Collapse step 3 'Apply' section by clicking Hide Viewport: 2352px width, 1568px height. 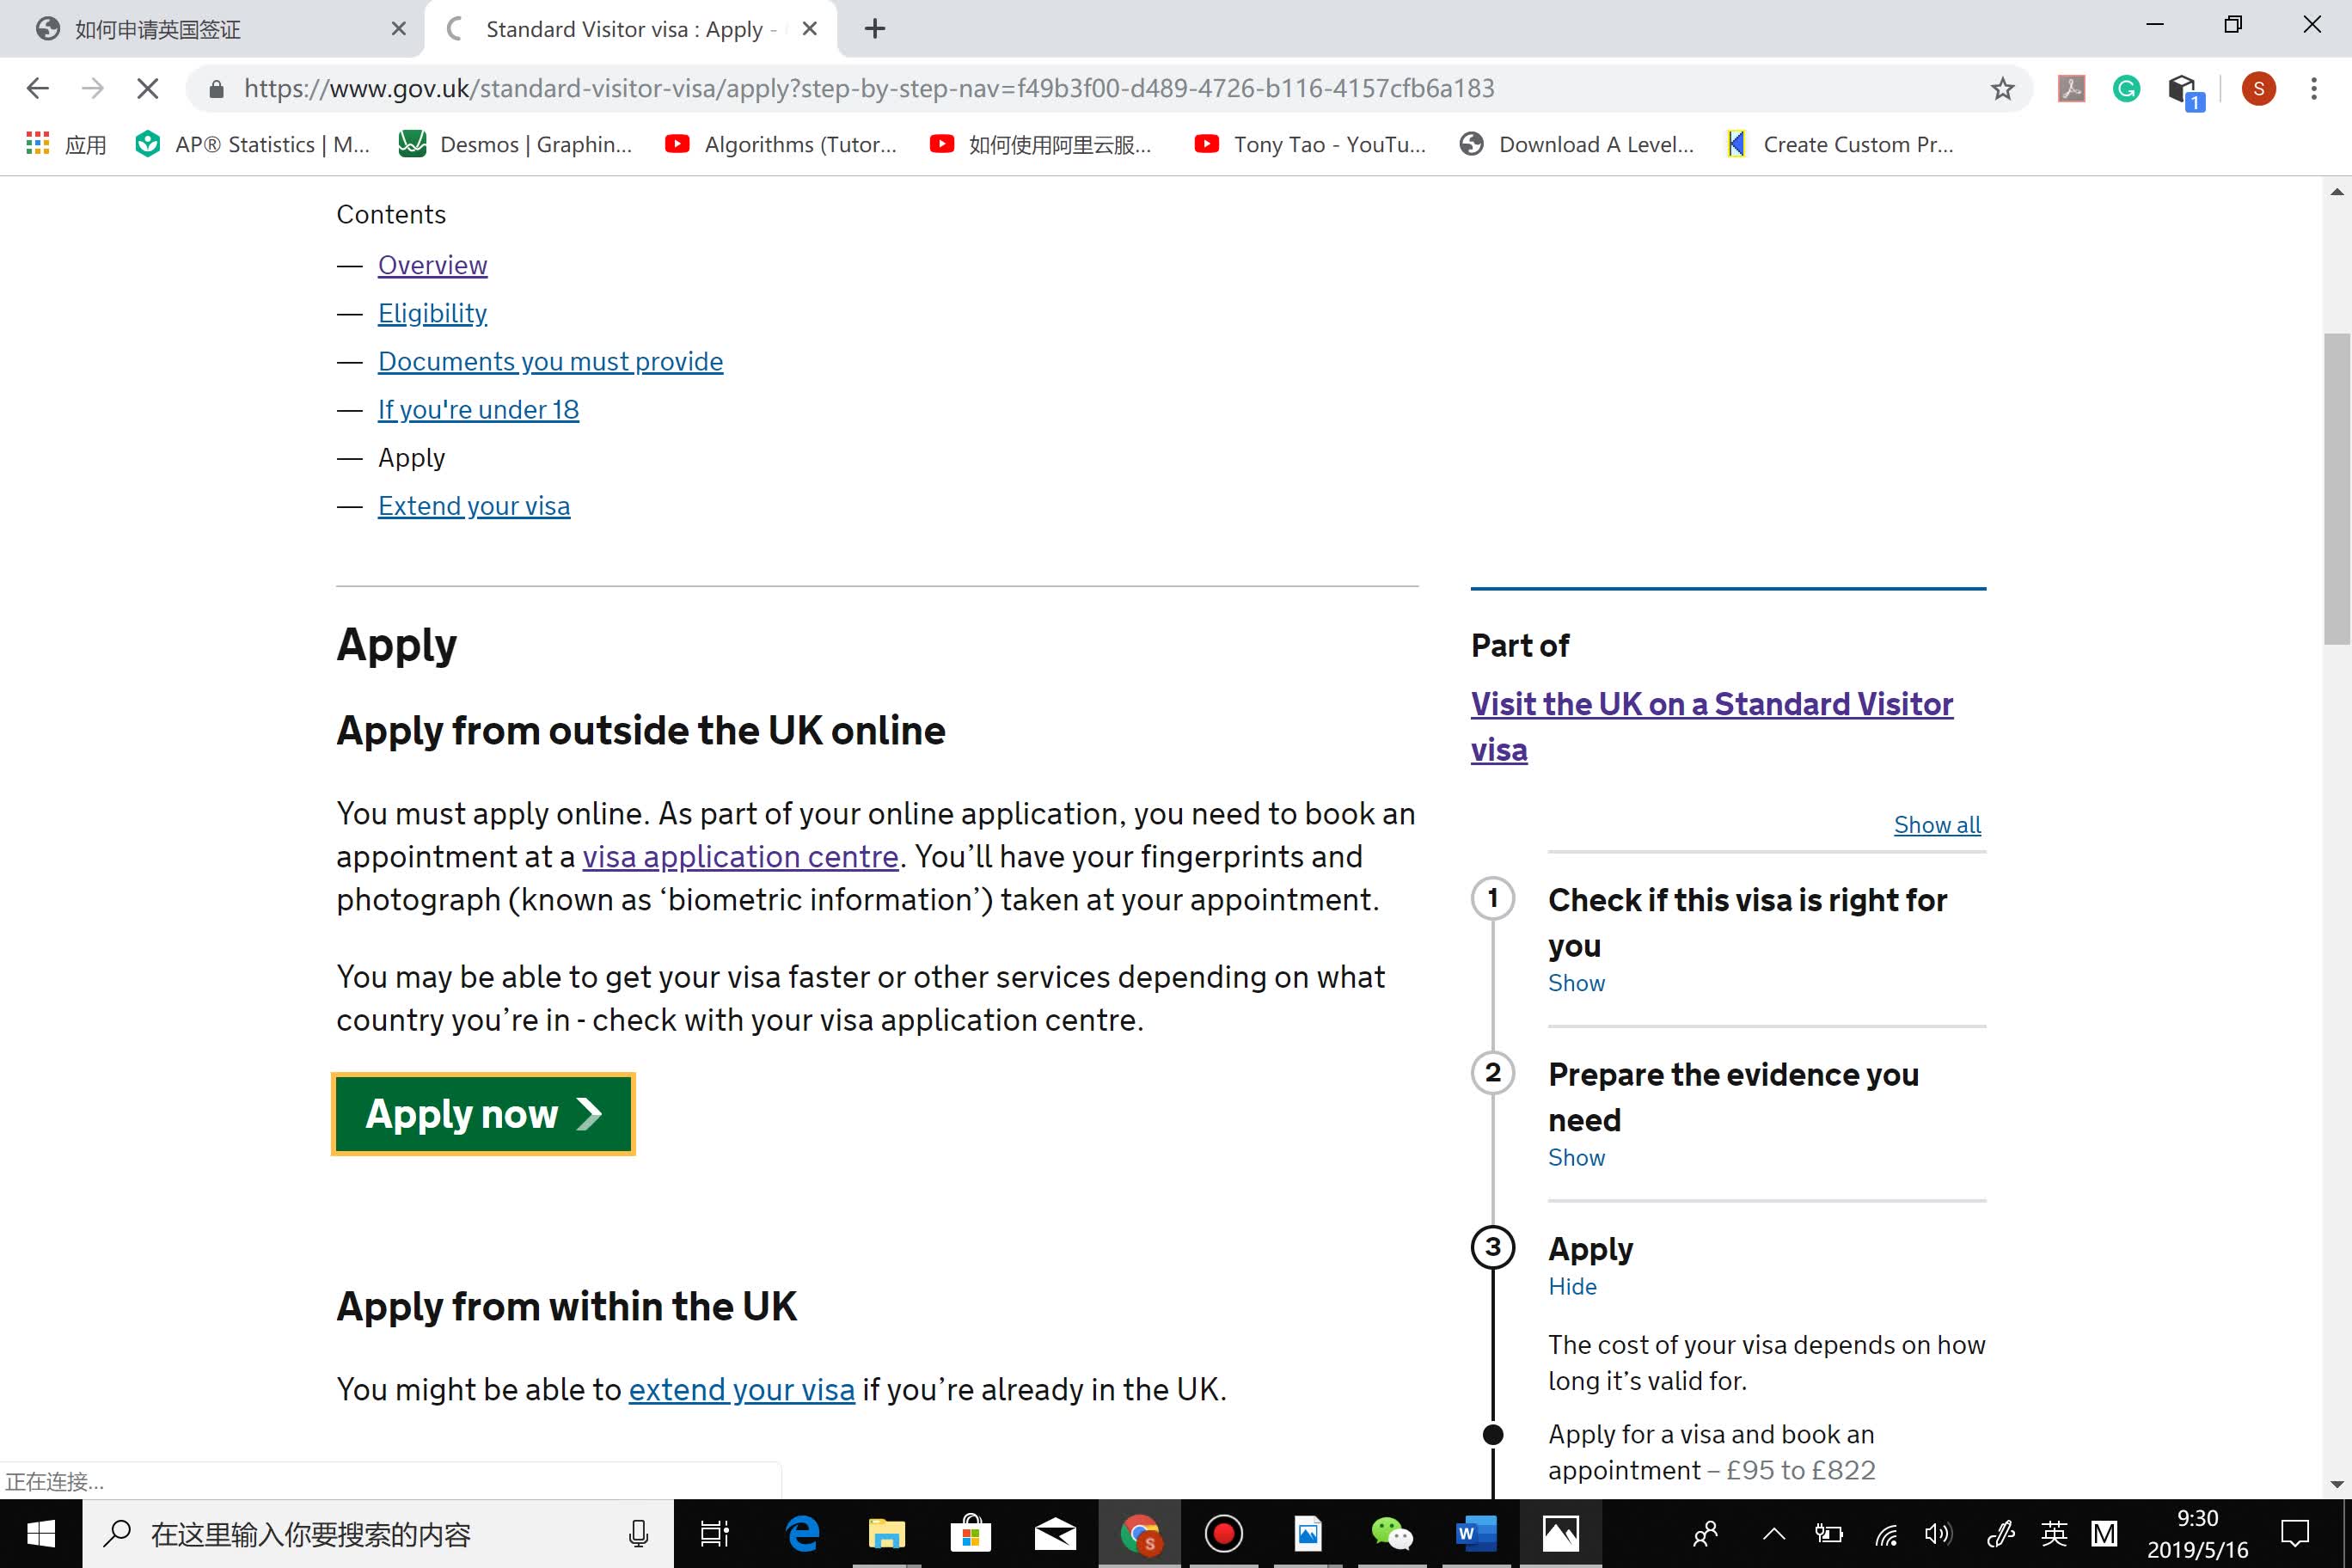tap(1570, 1286)
